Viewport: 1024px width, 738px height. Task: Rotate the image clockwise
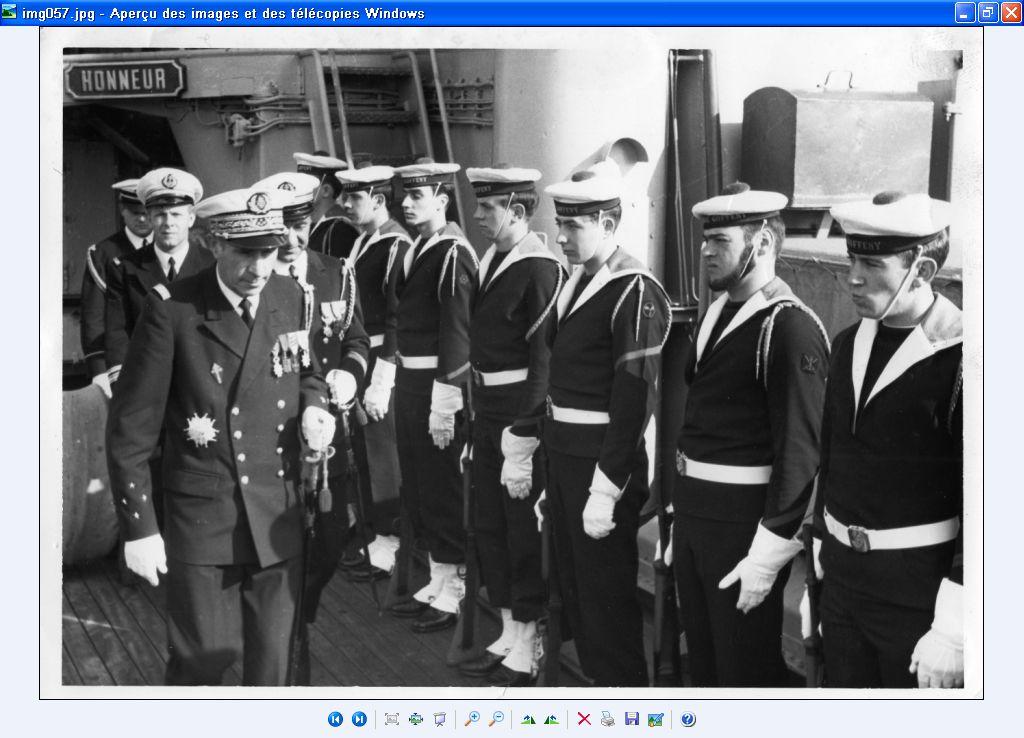click(x=528, y=719)
